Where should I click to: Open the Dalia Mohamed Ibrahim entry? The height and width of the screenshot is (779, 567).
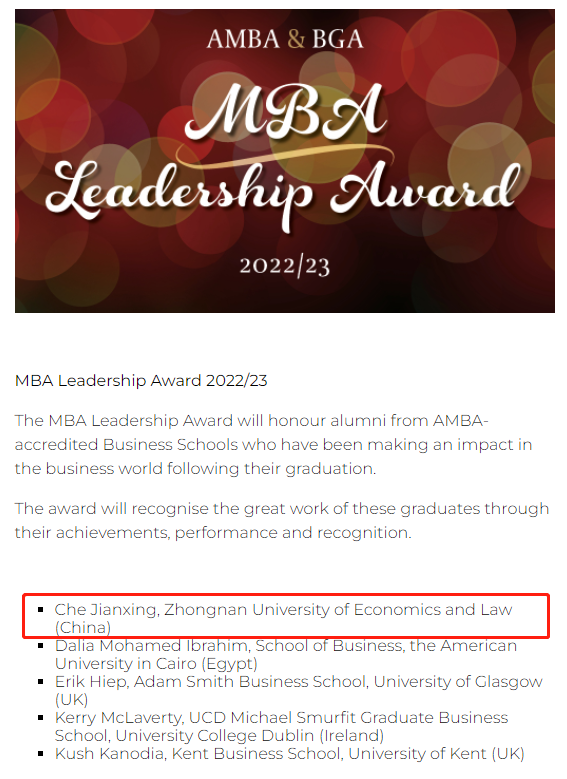click(x=286, y=654)
